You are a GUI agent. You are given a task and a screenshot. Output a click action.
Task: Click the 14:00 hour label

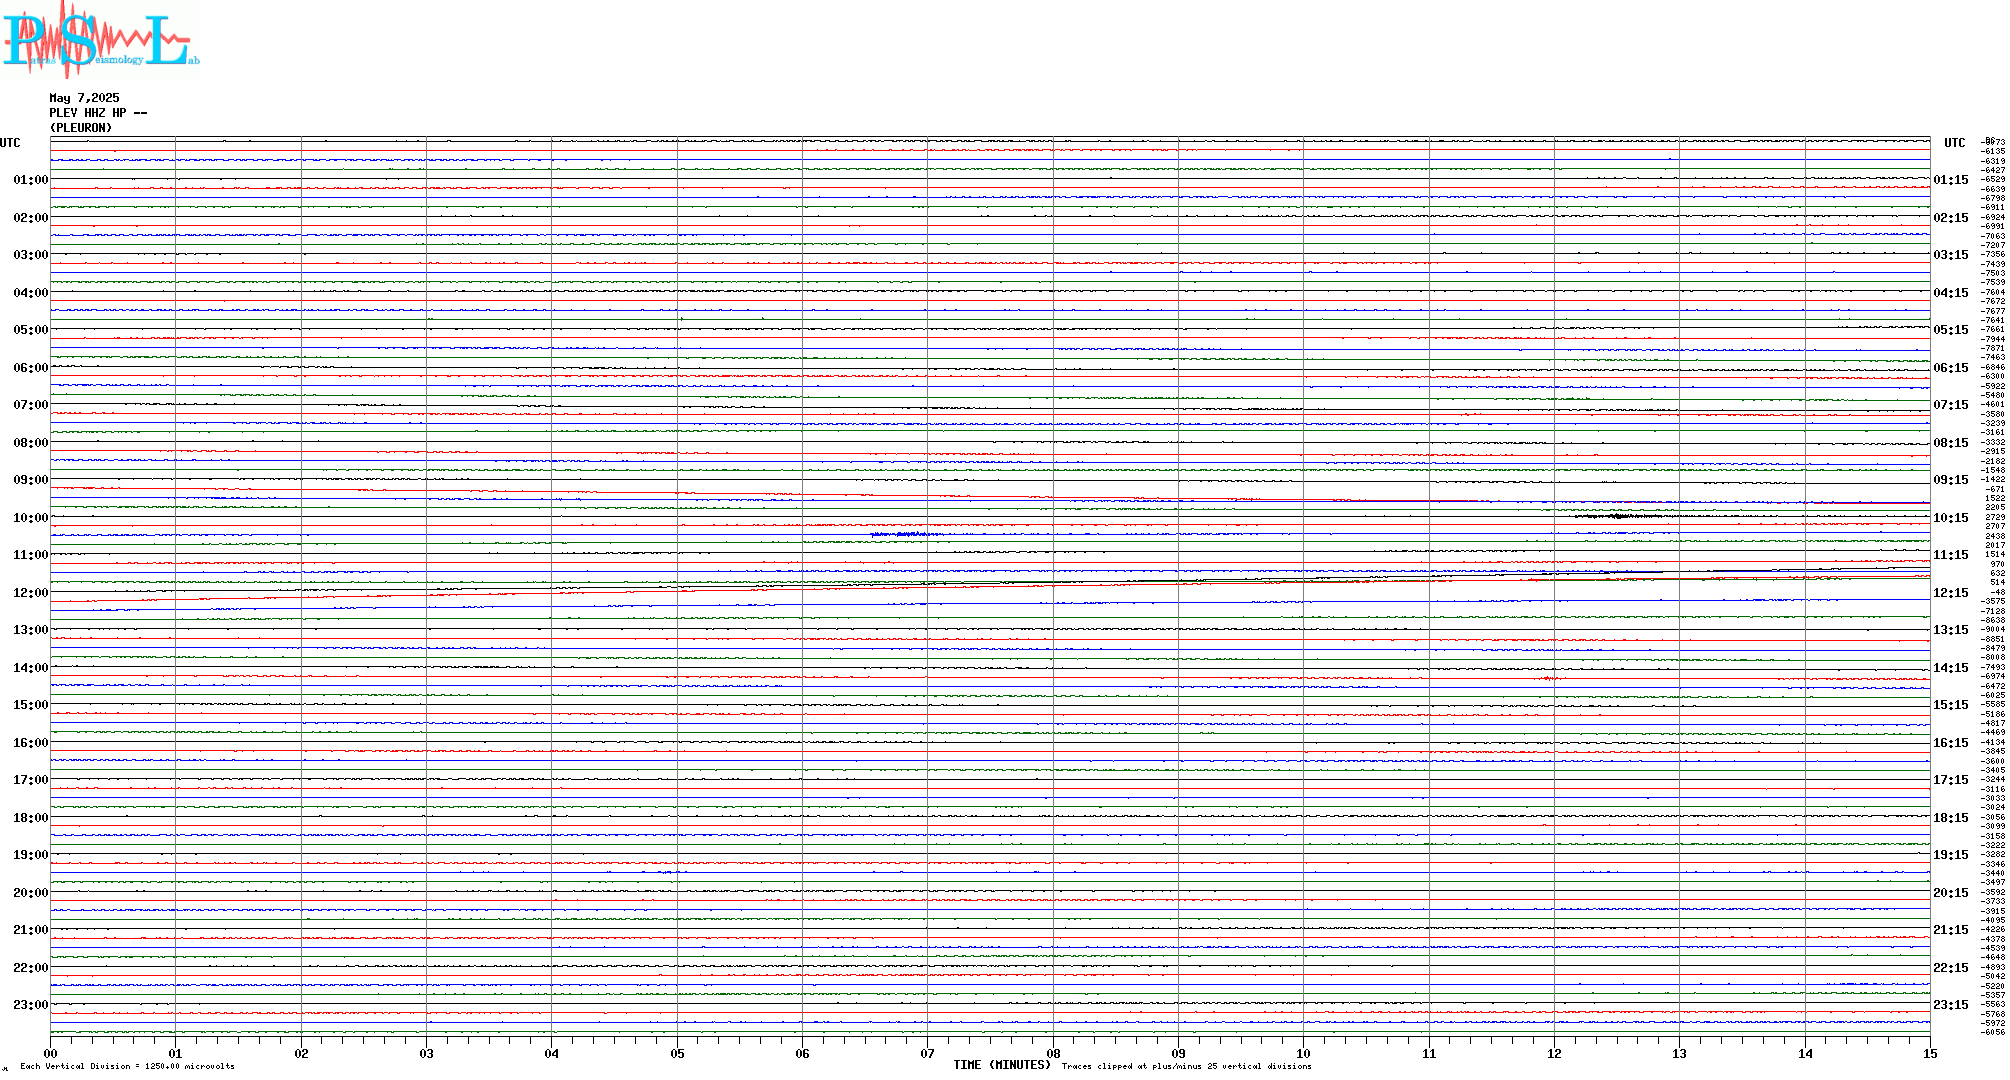31,668
